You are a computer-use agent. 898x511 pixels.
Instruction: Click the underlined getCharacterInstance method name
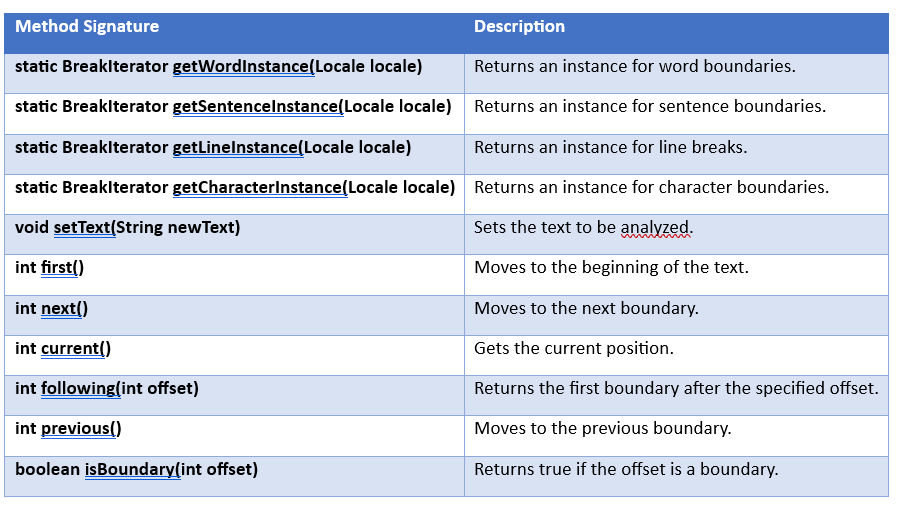coord(259,187)
